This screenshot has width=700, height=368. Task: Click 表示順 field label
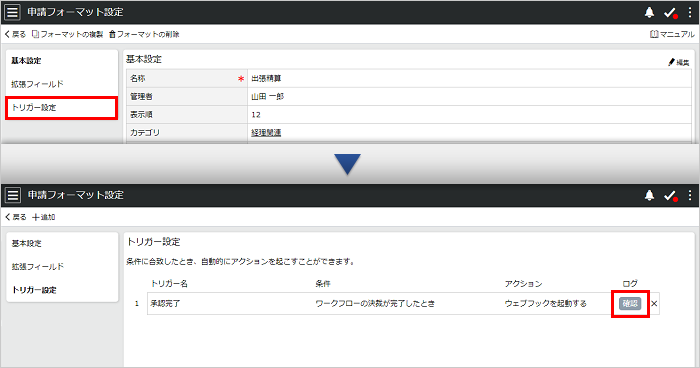click(x=141, y=115)
